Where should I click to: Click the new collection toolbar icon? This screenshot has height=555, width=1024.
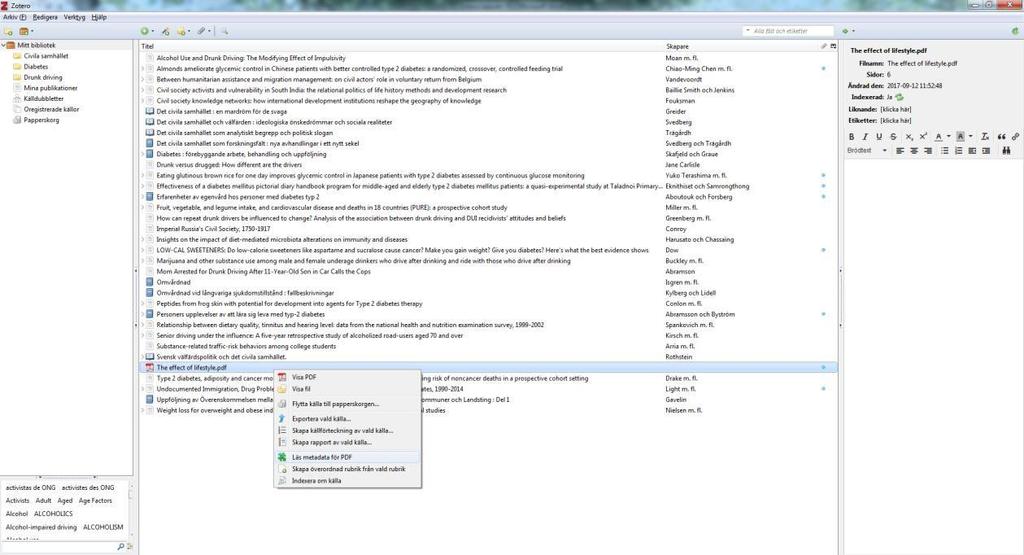coord(8,31)
